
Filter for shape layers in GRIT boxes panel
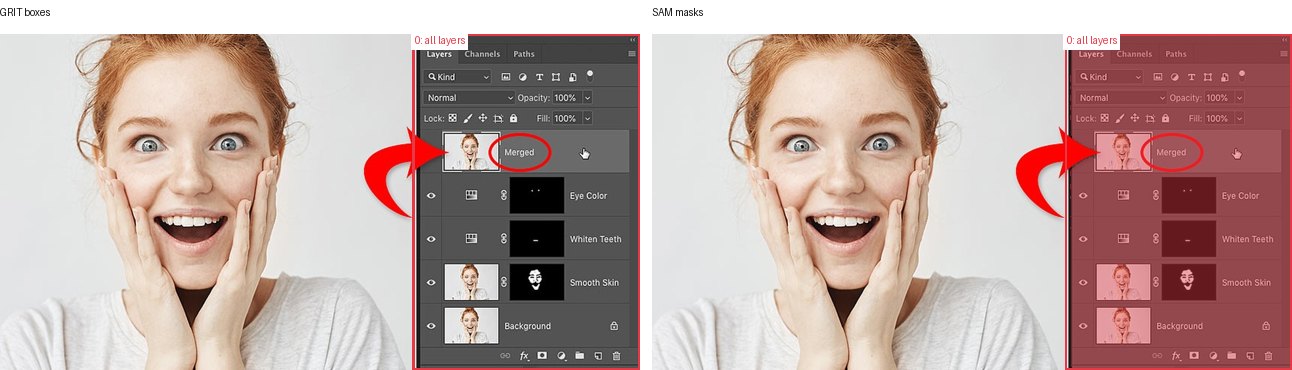point(556,77)
